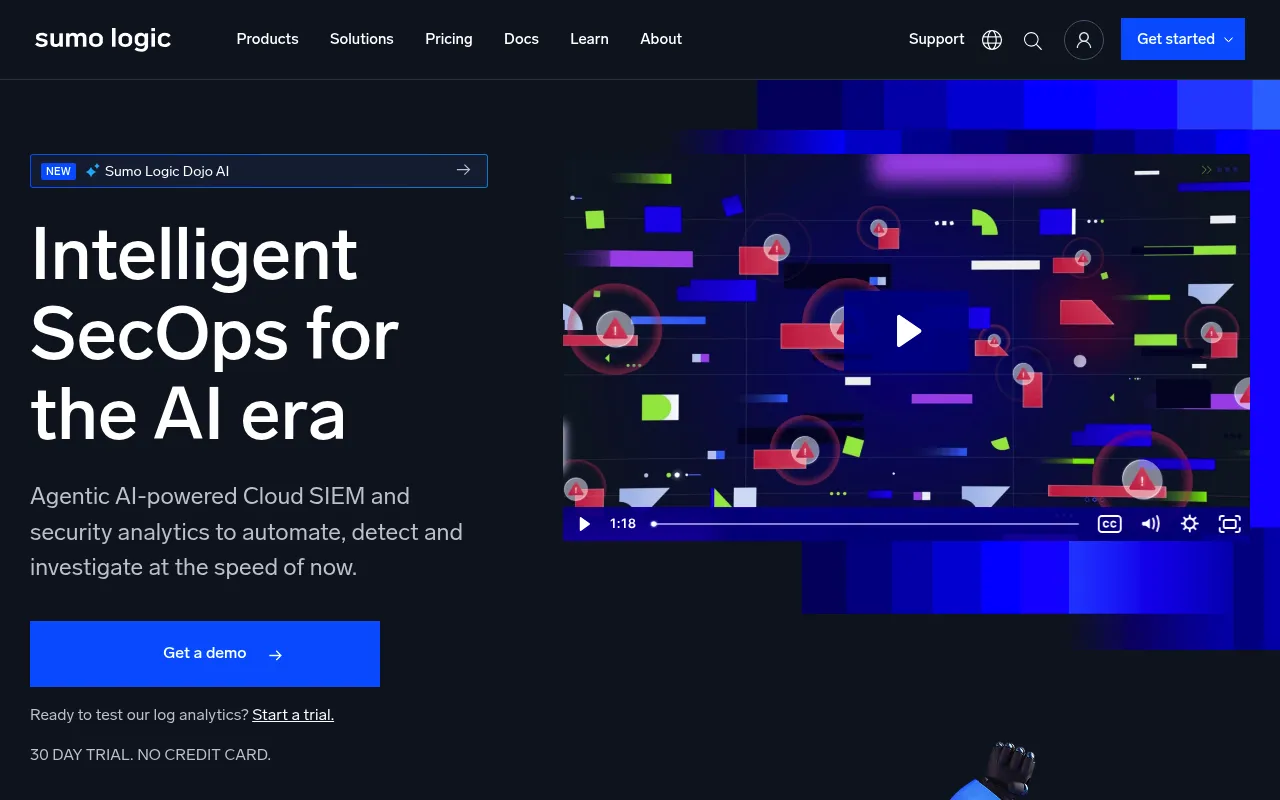
Task: Click the Get a demo button
Action: (x=205, y=654)
